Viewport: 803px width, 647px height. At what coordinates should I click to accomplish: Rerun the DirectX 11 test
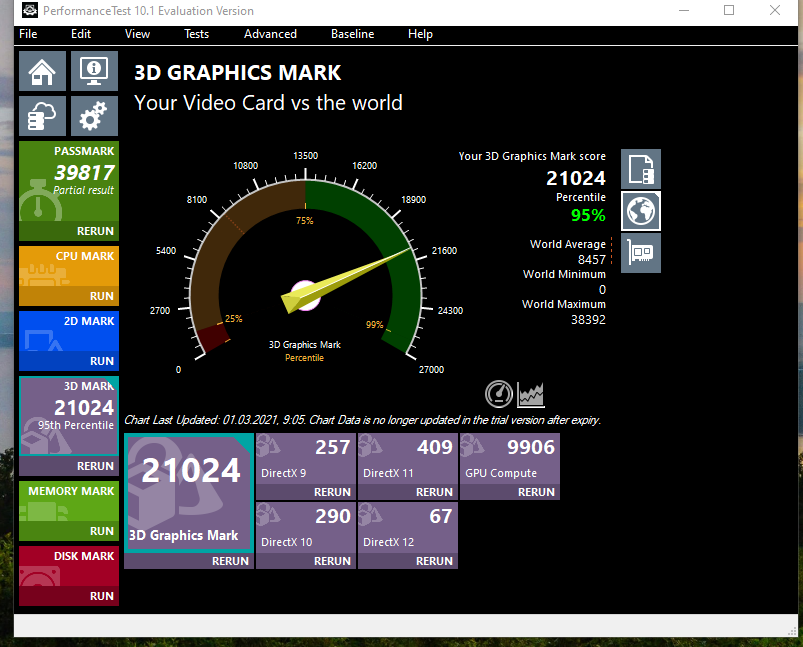[408, 492]
